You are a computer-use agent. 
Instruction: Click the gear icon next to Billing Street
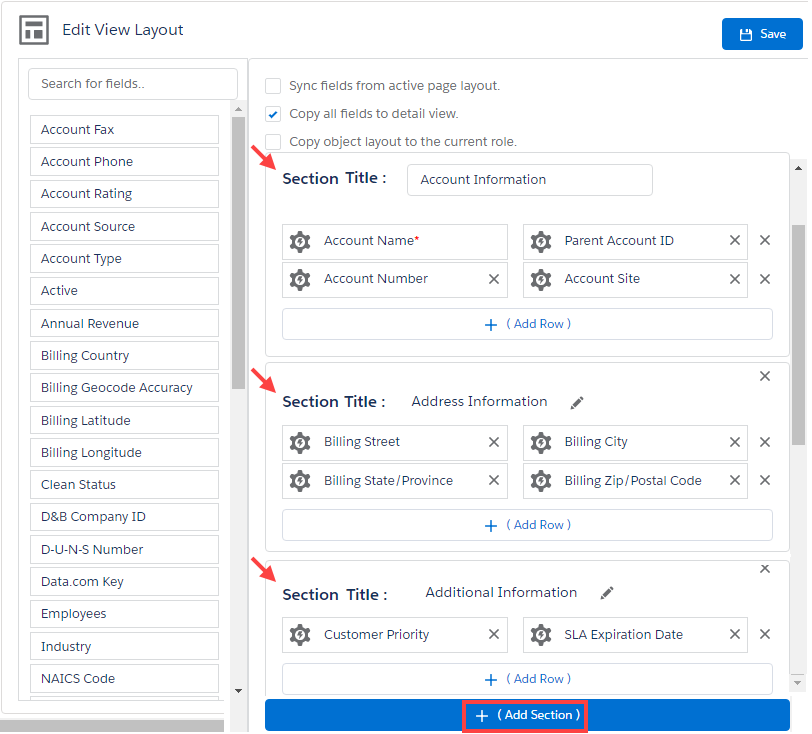click(299, 442)
